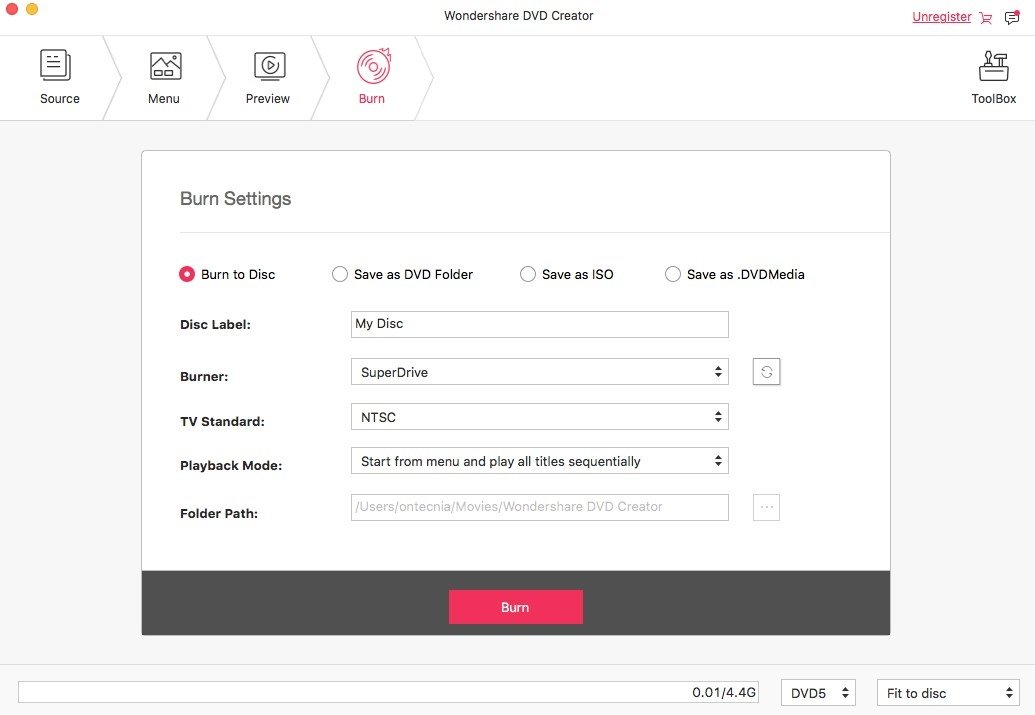Image resolution: width=1035 pixels, height=715 pixels.
Task: Click the Playback Mode: field label
Action: 231,466
